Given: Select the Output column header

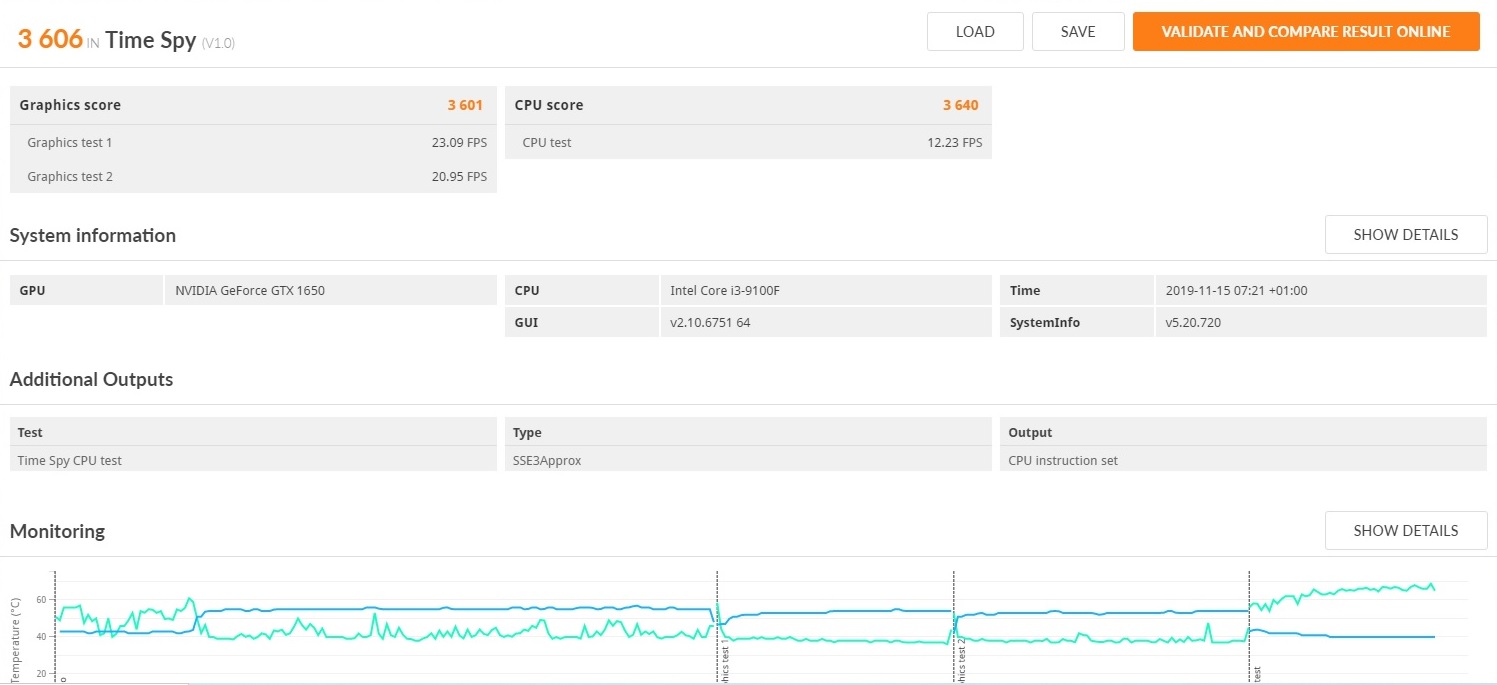Looking at the screenshot, I should (x=1030, y=433).
